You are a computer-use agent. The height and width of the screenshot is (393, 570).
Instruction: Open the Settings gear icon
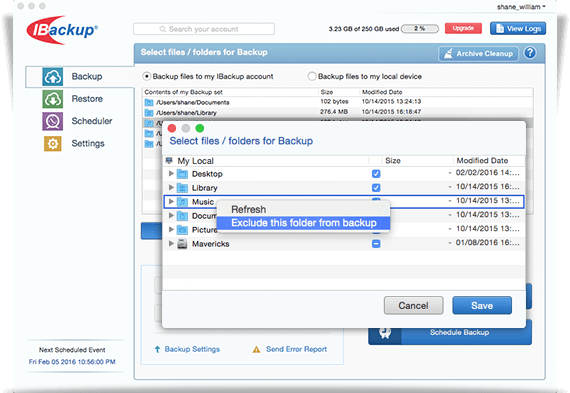tap(53, 144)
